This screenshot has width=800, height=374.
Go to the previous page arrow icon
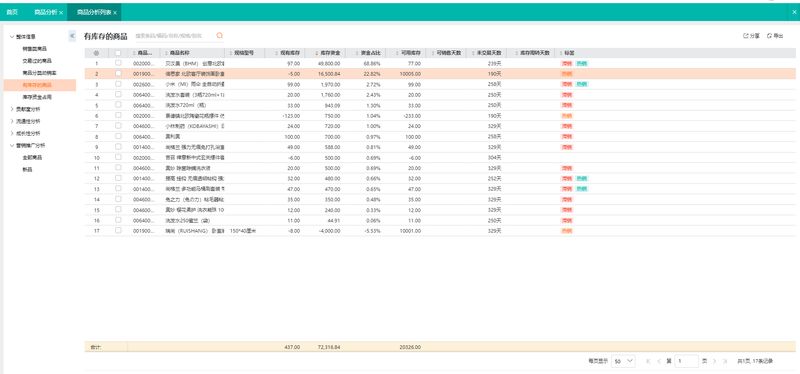pos(659,361)
